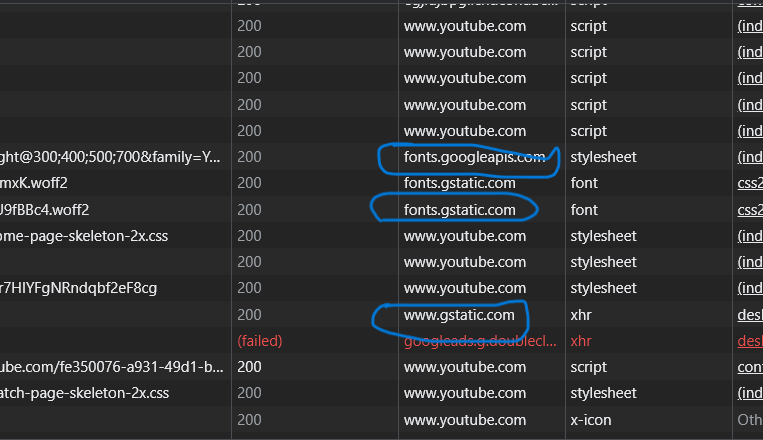The image size is (763, 440).
Task: Select the ube.com/fe350076-a931-49d1-b... request
Action: tap(112, 367)
